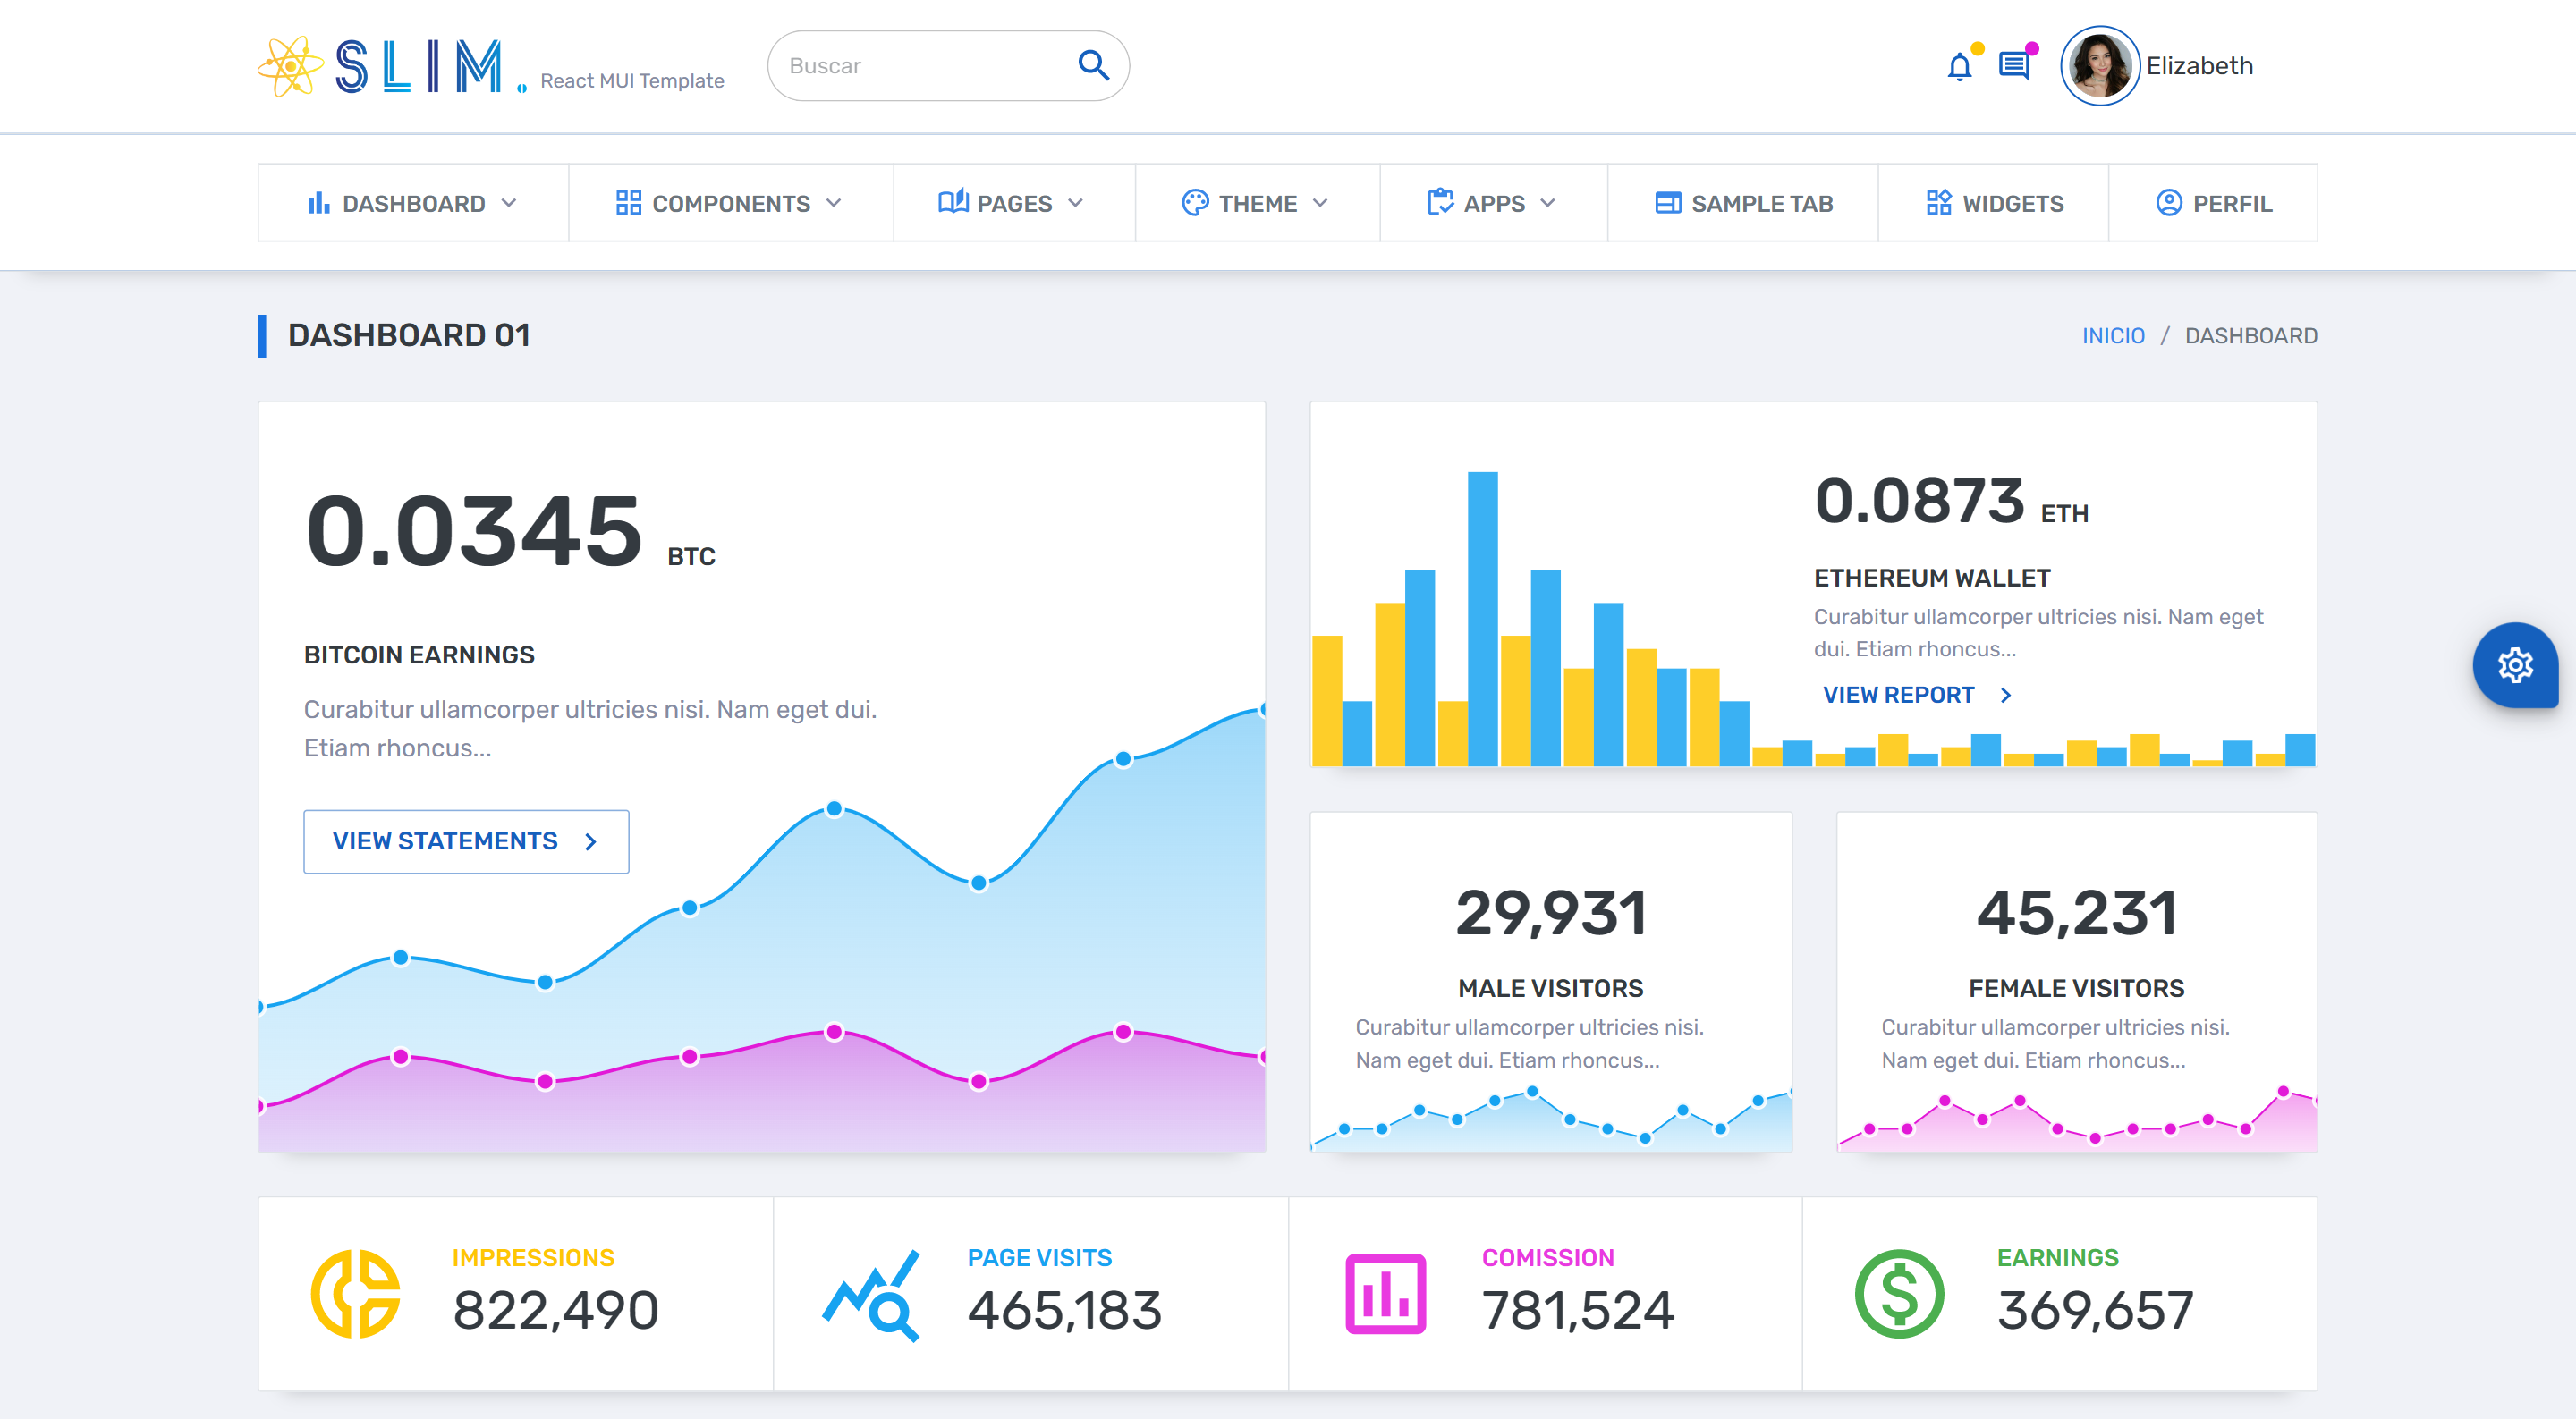The width and height of the screenshot is (2576, 1419).
Task: Click the 822,490 impressions value
Action: pos(556,1311)
